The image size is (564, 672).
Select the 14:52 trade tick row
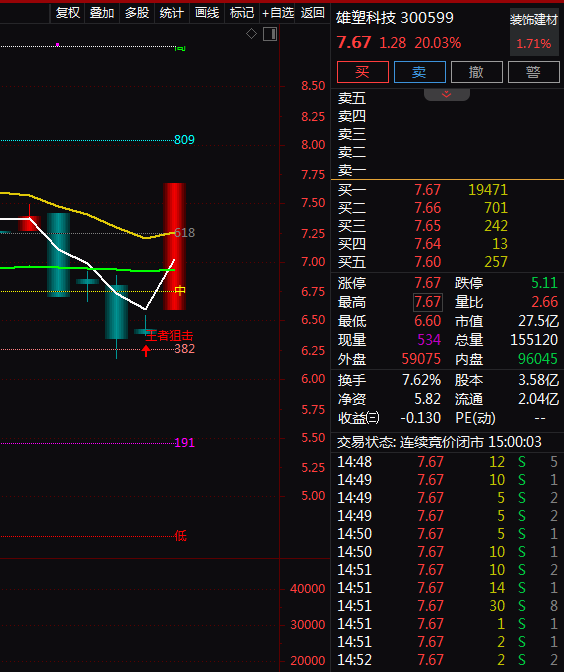(447, 660)
